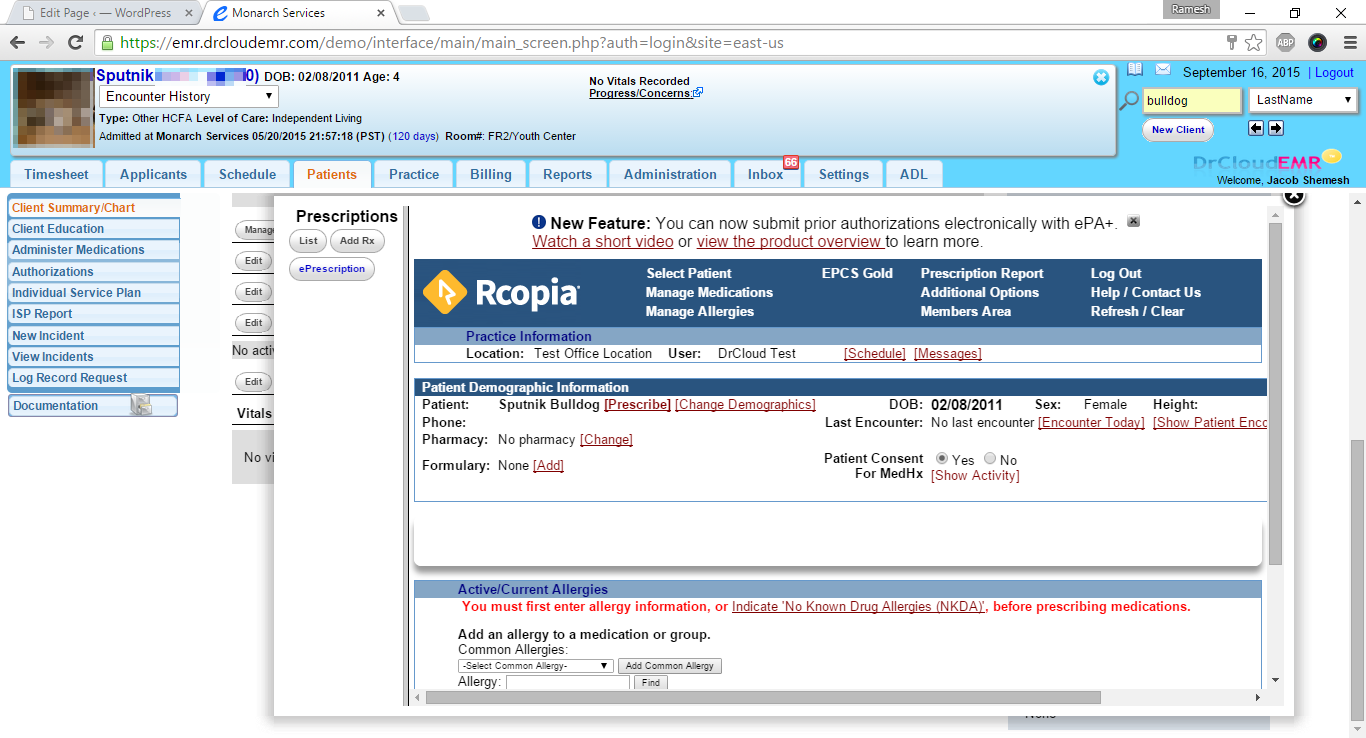This screenshot has width=1366, height=738.
Task: Click next patient right arrow
Action: coord(1276,128)
